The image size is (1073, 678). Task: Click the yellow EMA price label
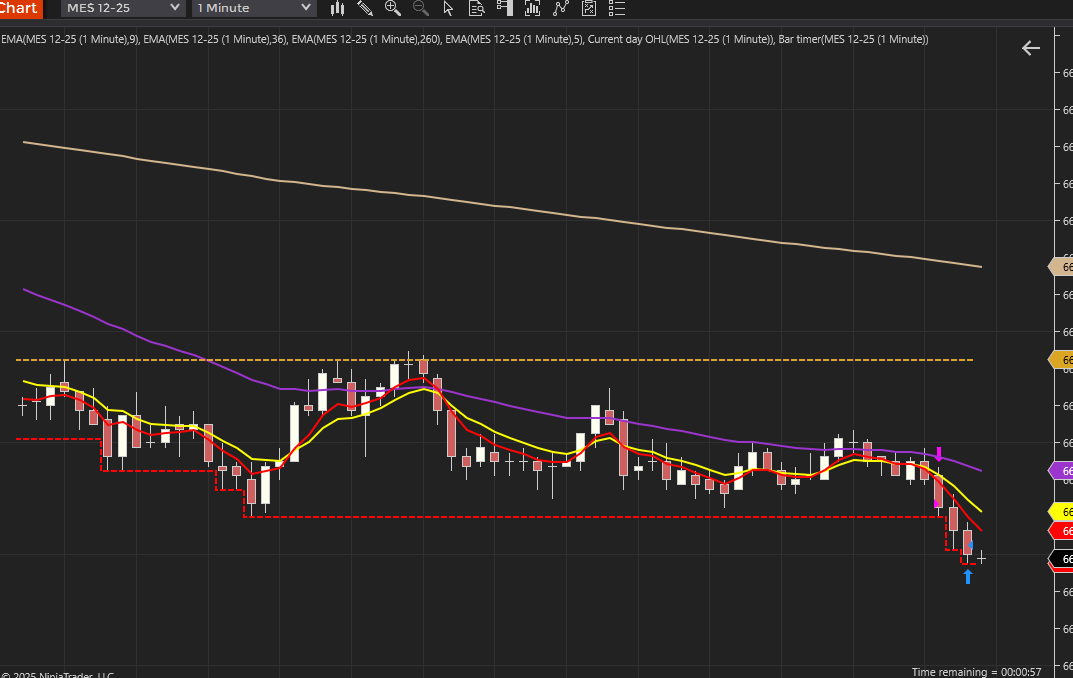click(x=1061, y=512)
